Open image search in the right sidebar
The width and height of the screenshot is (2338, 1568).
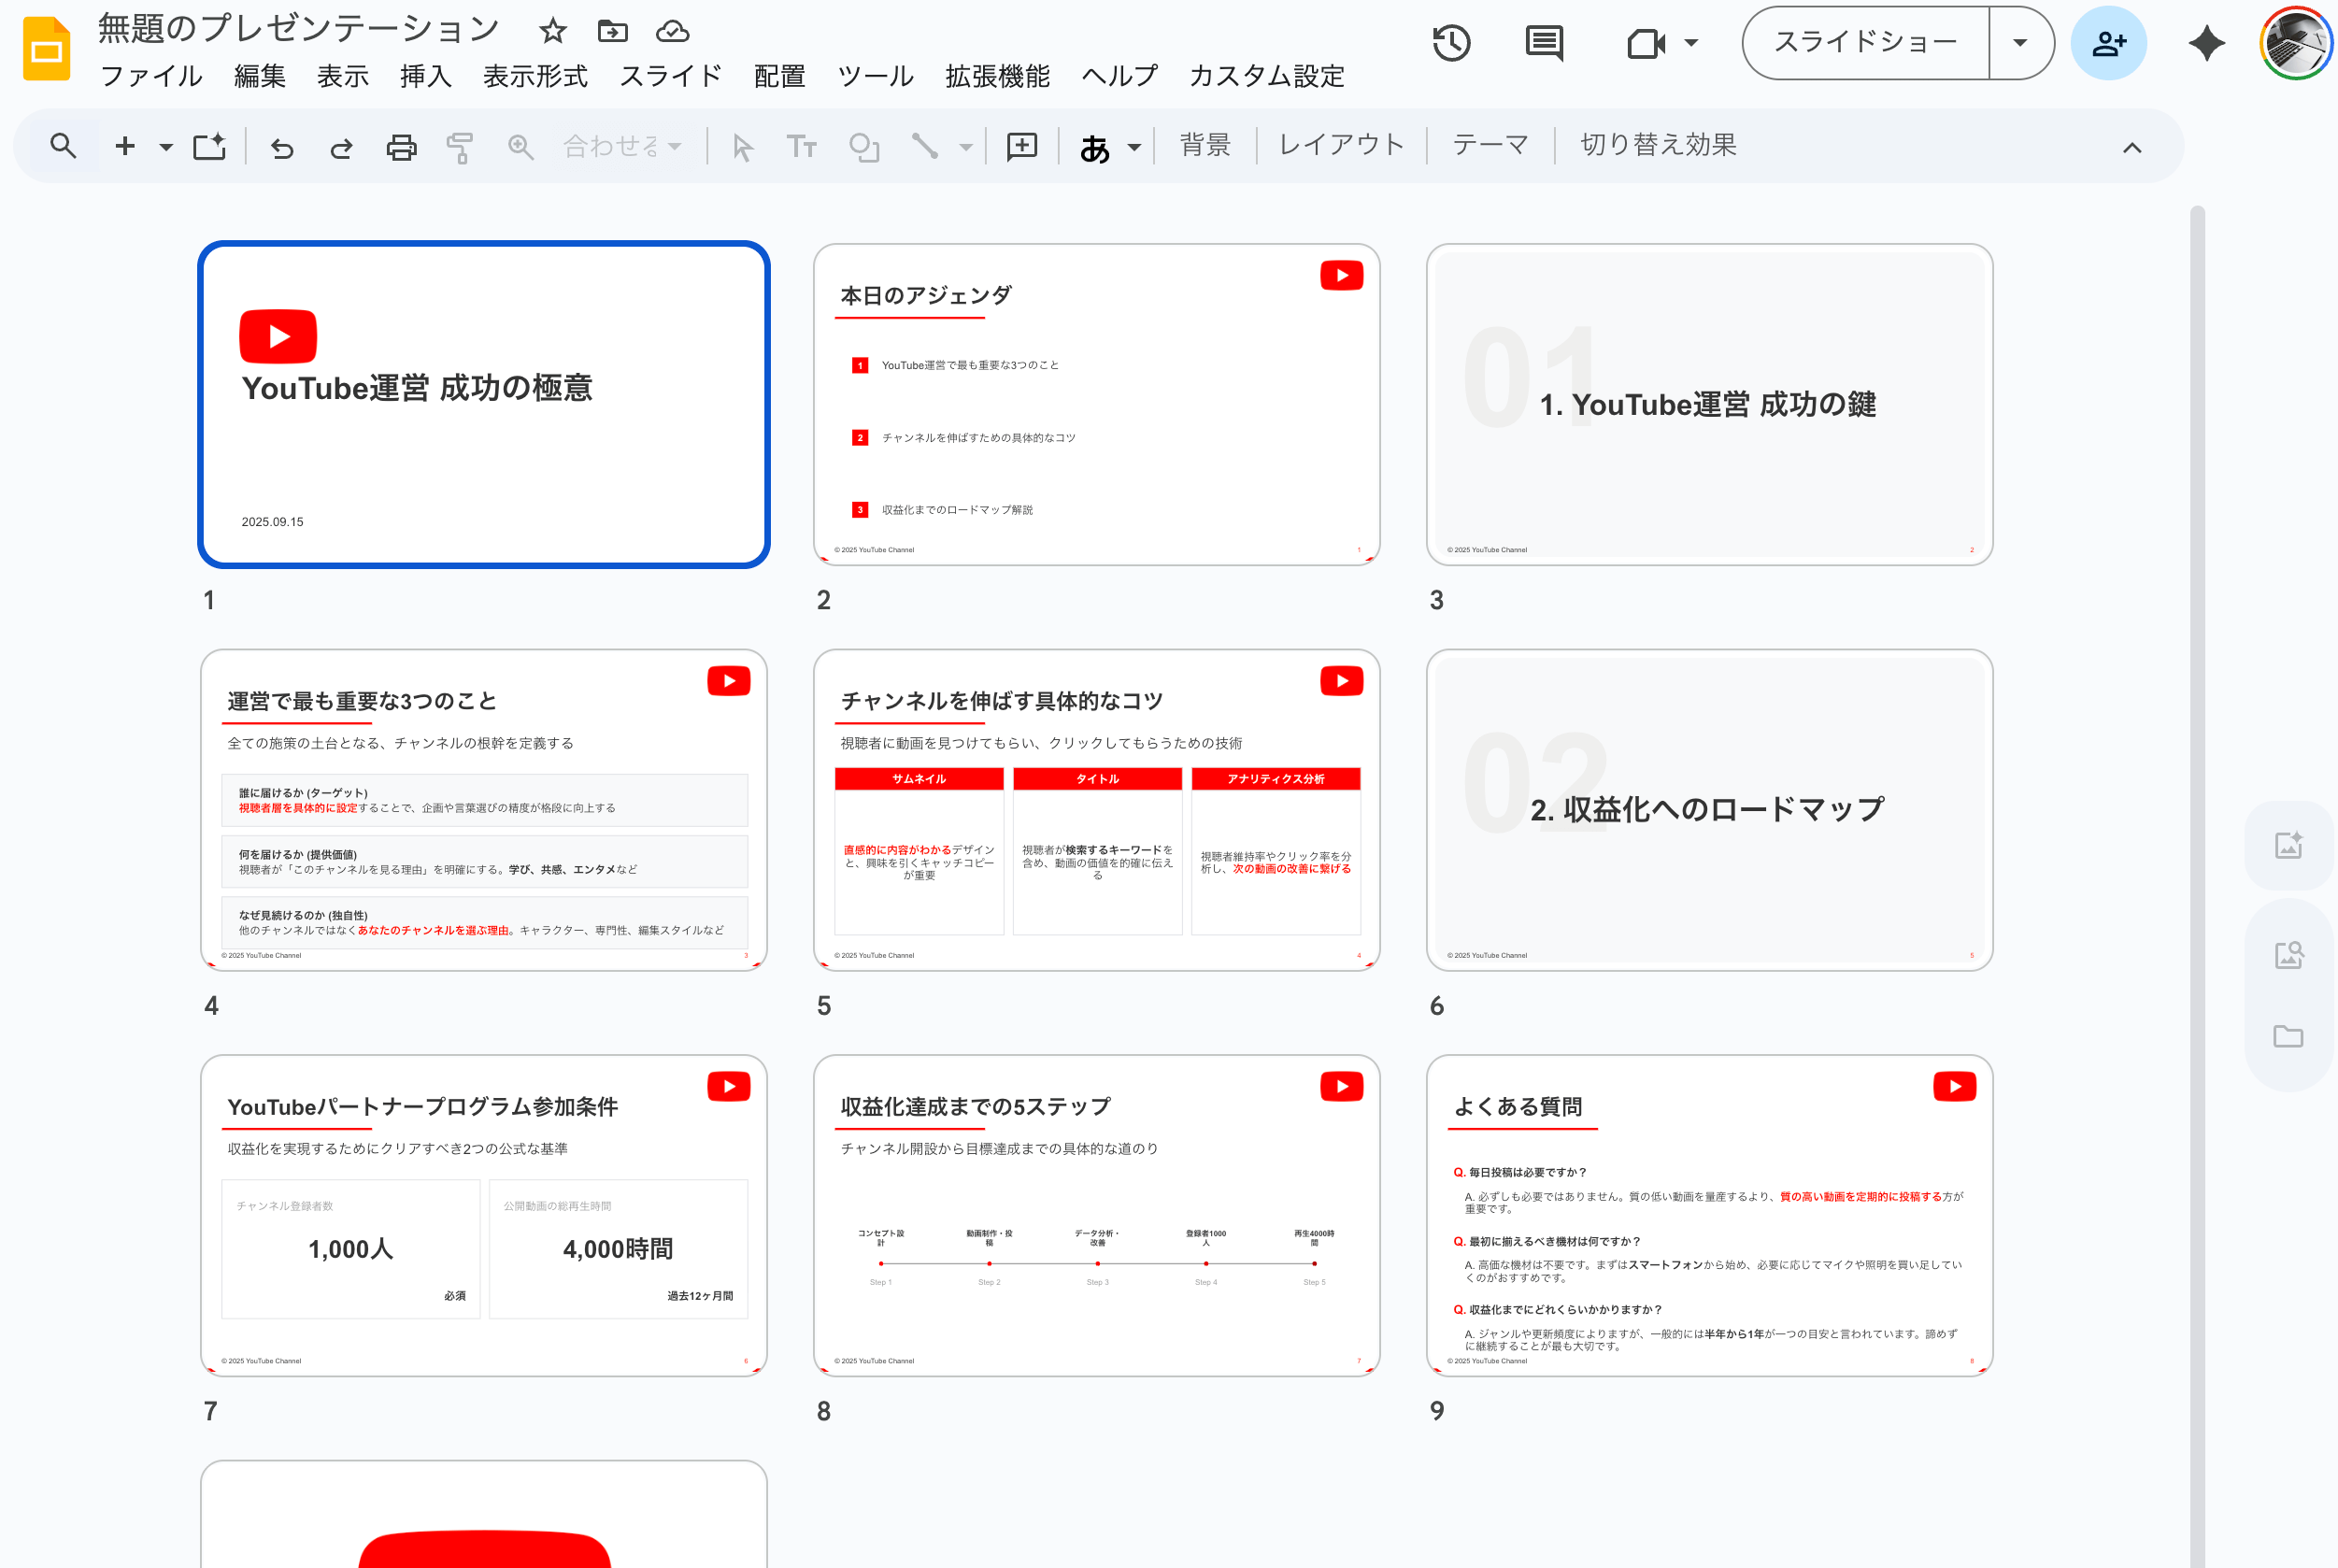pyautogui.click(x=2289, y=954)
